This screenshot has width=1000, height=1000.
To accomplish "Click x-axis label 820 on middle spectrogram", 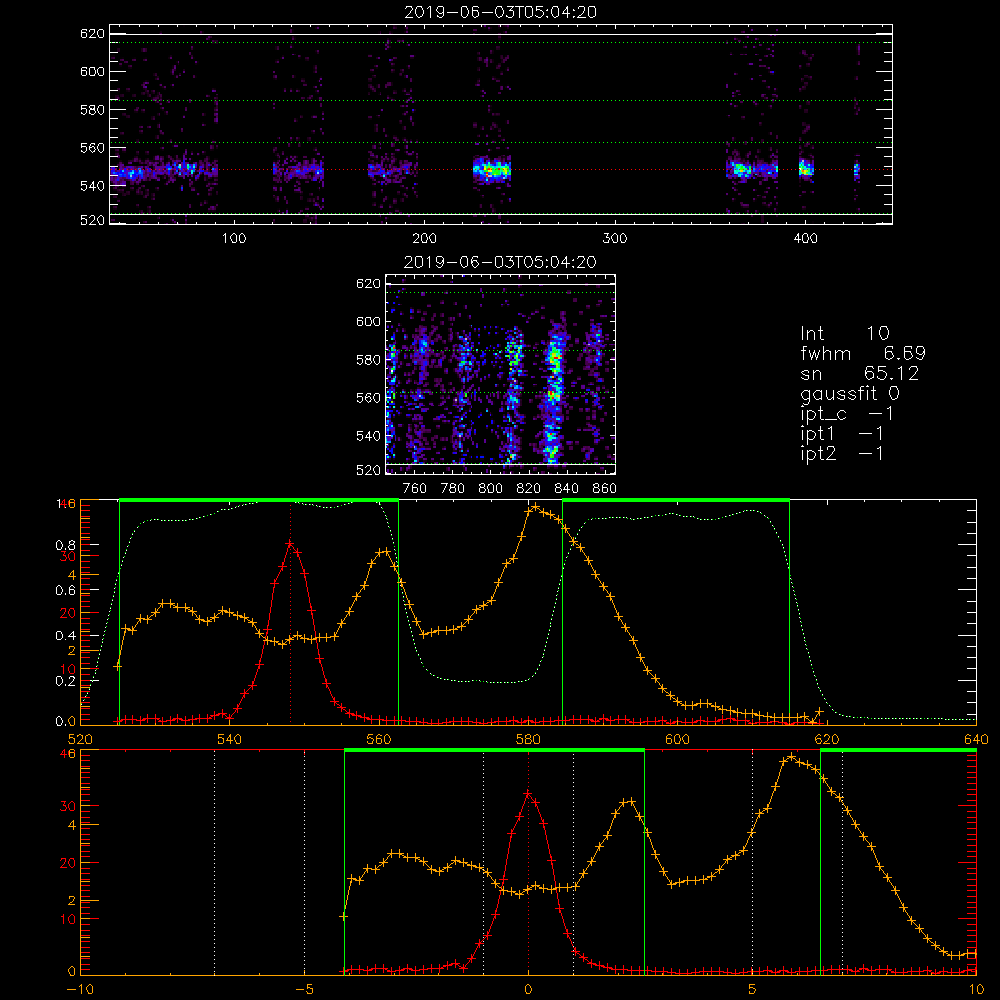I will point(529,489).
